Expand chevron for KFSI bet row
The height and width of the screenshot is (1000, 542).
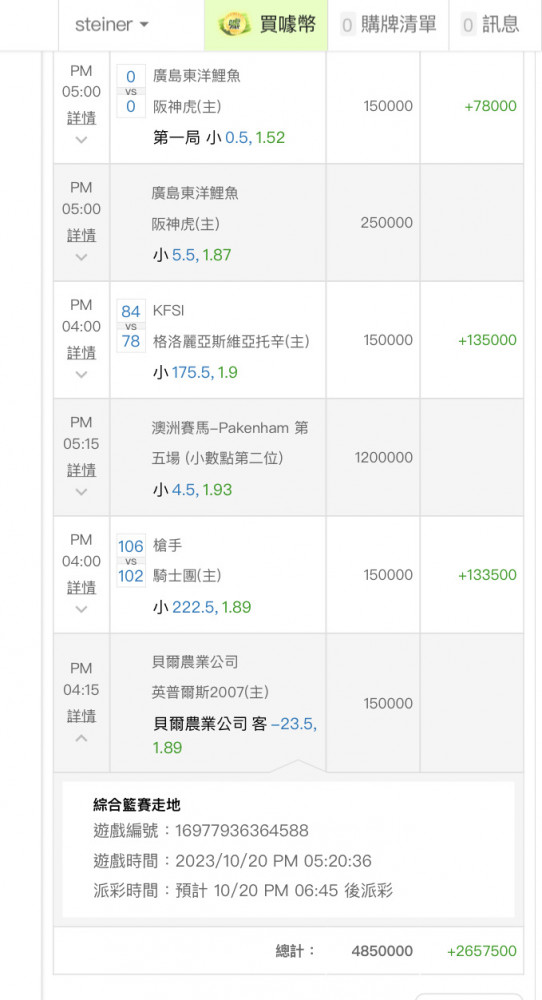click(81, 374)
